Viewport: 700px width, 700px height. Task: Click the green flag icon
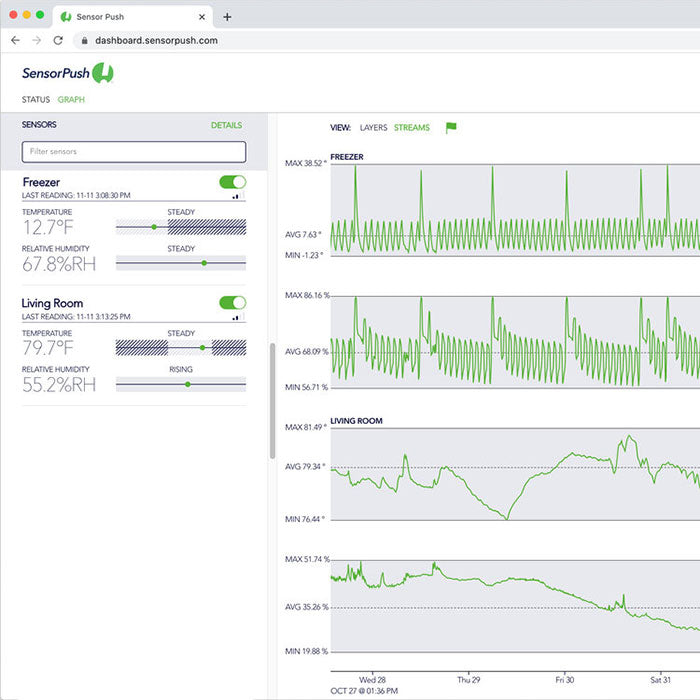(x=450, y=128)
